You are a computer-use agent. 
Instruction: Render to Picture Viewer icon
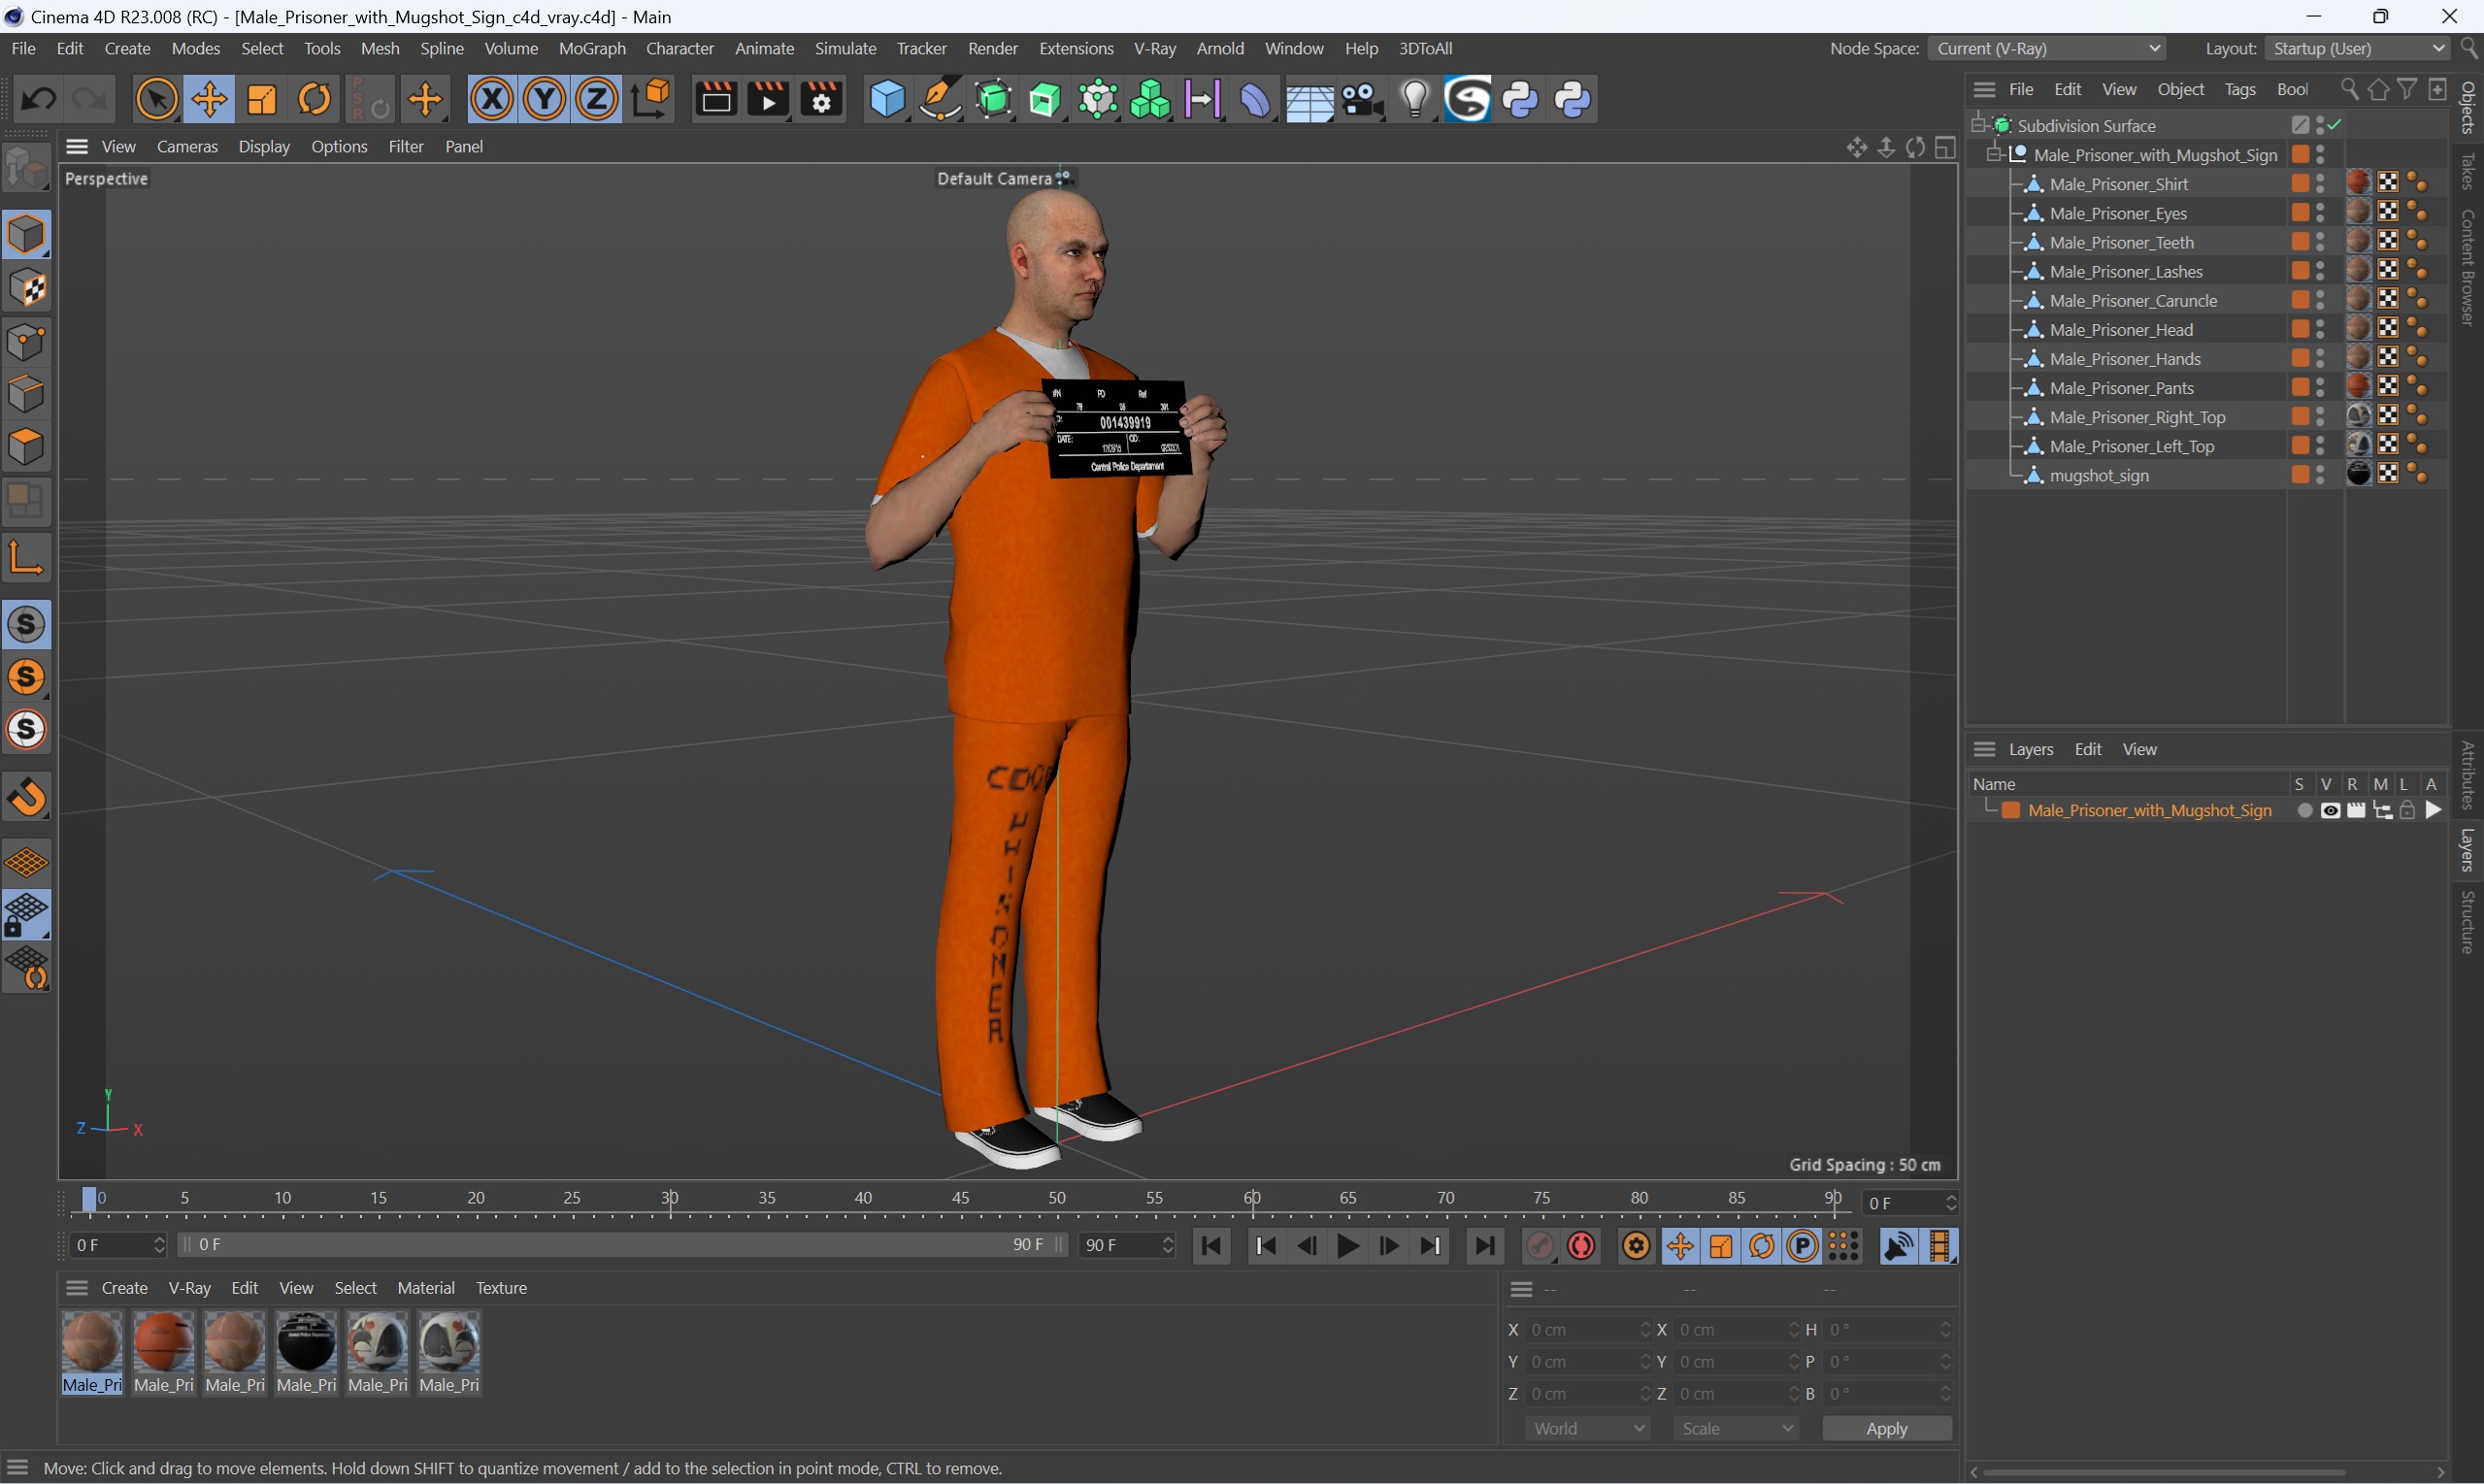click(x=768, y=99)
